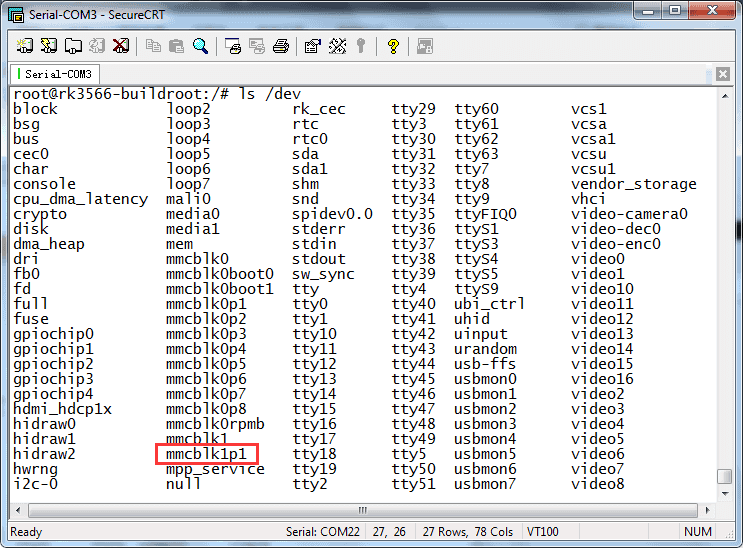Screen dimensions: 743x548
Task: Click the yellow Help question mark icon
Action: (x=393, y=46)
